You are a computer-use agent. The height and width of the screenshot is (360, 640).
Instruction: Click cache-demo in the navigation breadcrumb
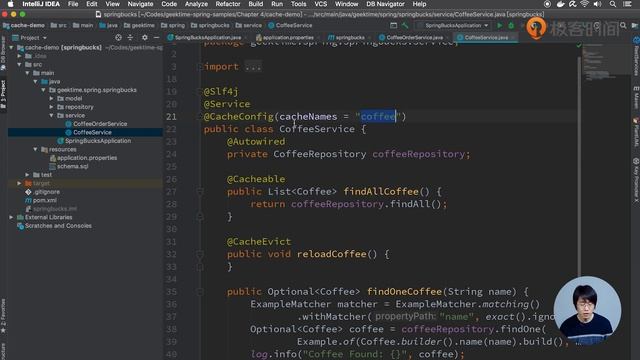(x=24, y=25)
